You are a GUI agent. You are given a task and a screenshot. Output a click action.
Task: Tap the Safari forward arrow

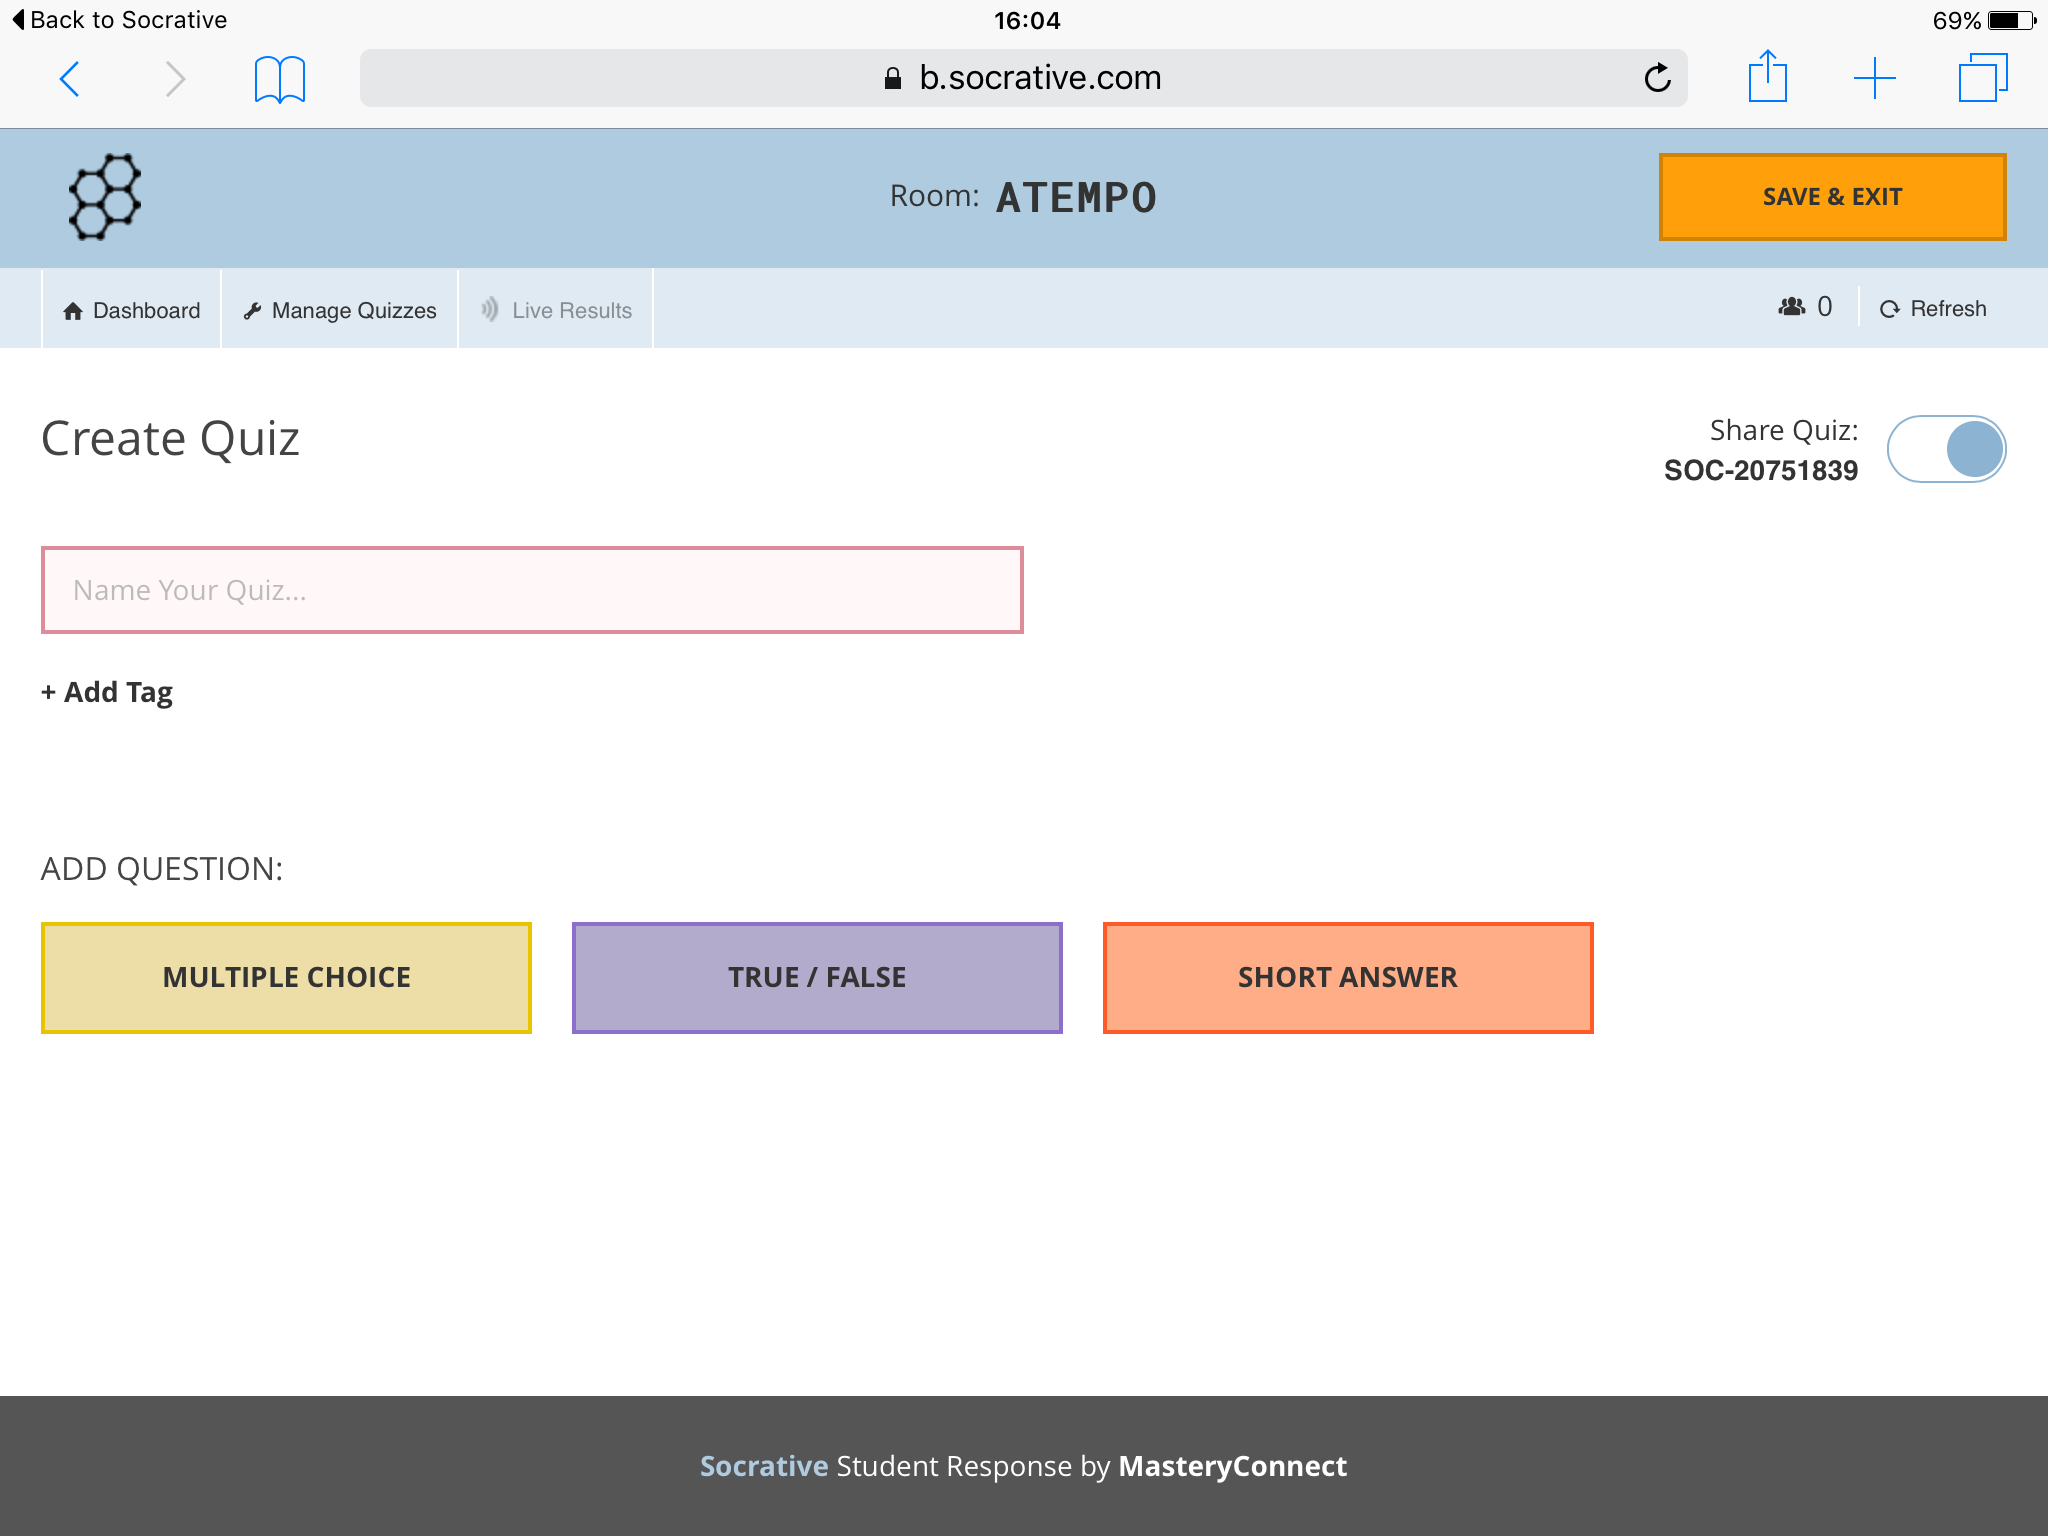(175, 79)
